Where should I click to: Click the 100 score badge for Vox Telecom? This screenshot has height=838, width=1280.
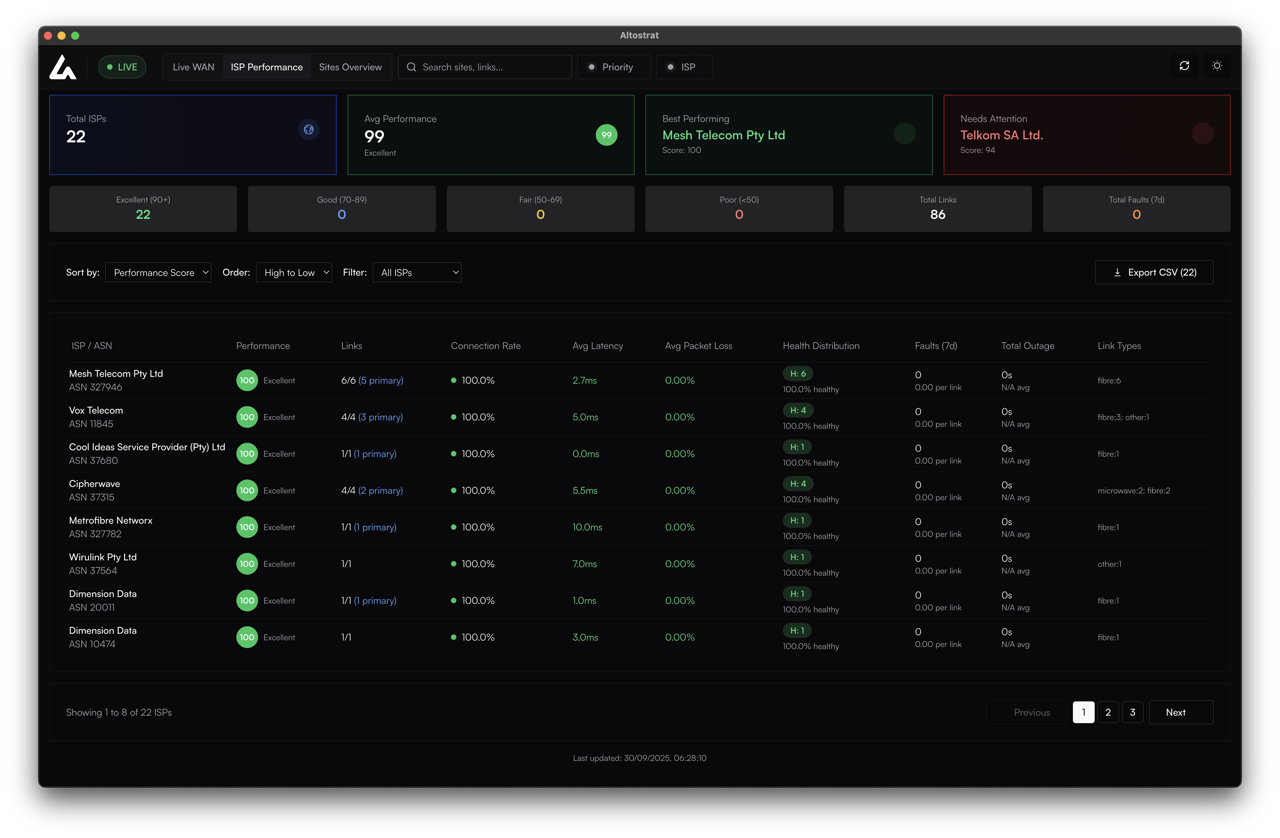pos(247,417)
